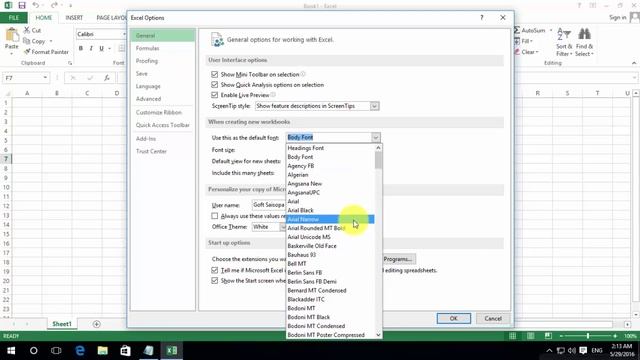Viewport: 640px width, 360px height.
Task: Click the Excel Options help question mark
Action: point(482,18)
